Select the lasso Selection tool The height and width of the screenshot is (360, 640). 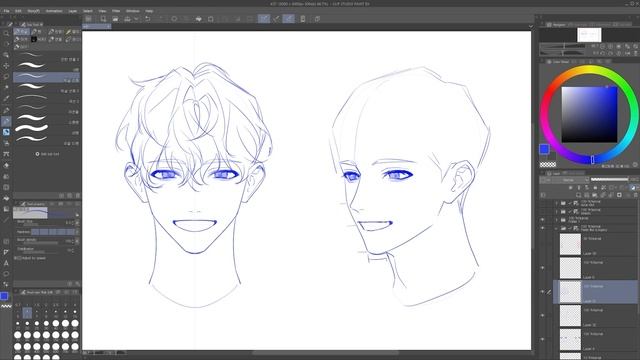pyautogui.click(x=6, y=76)
